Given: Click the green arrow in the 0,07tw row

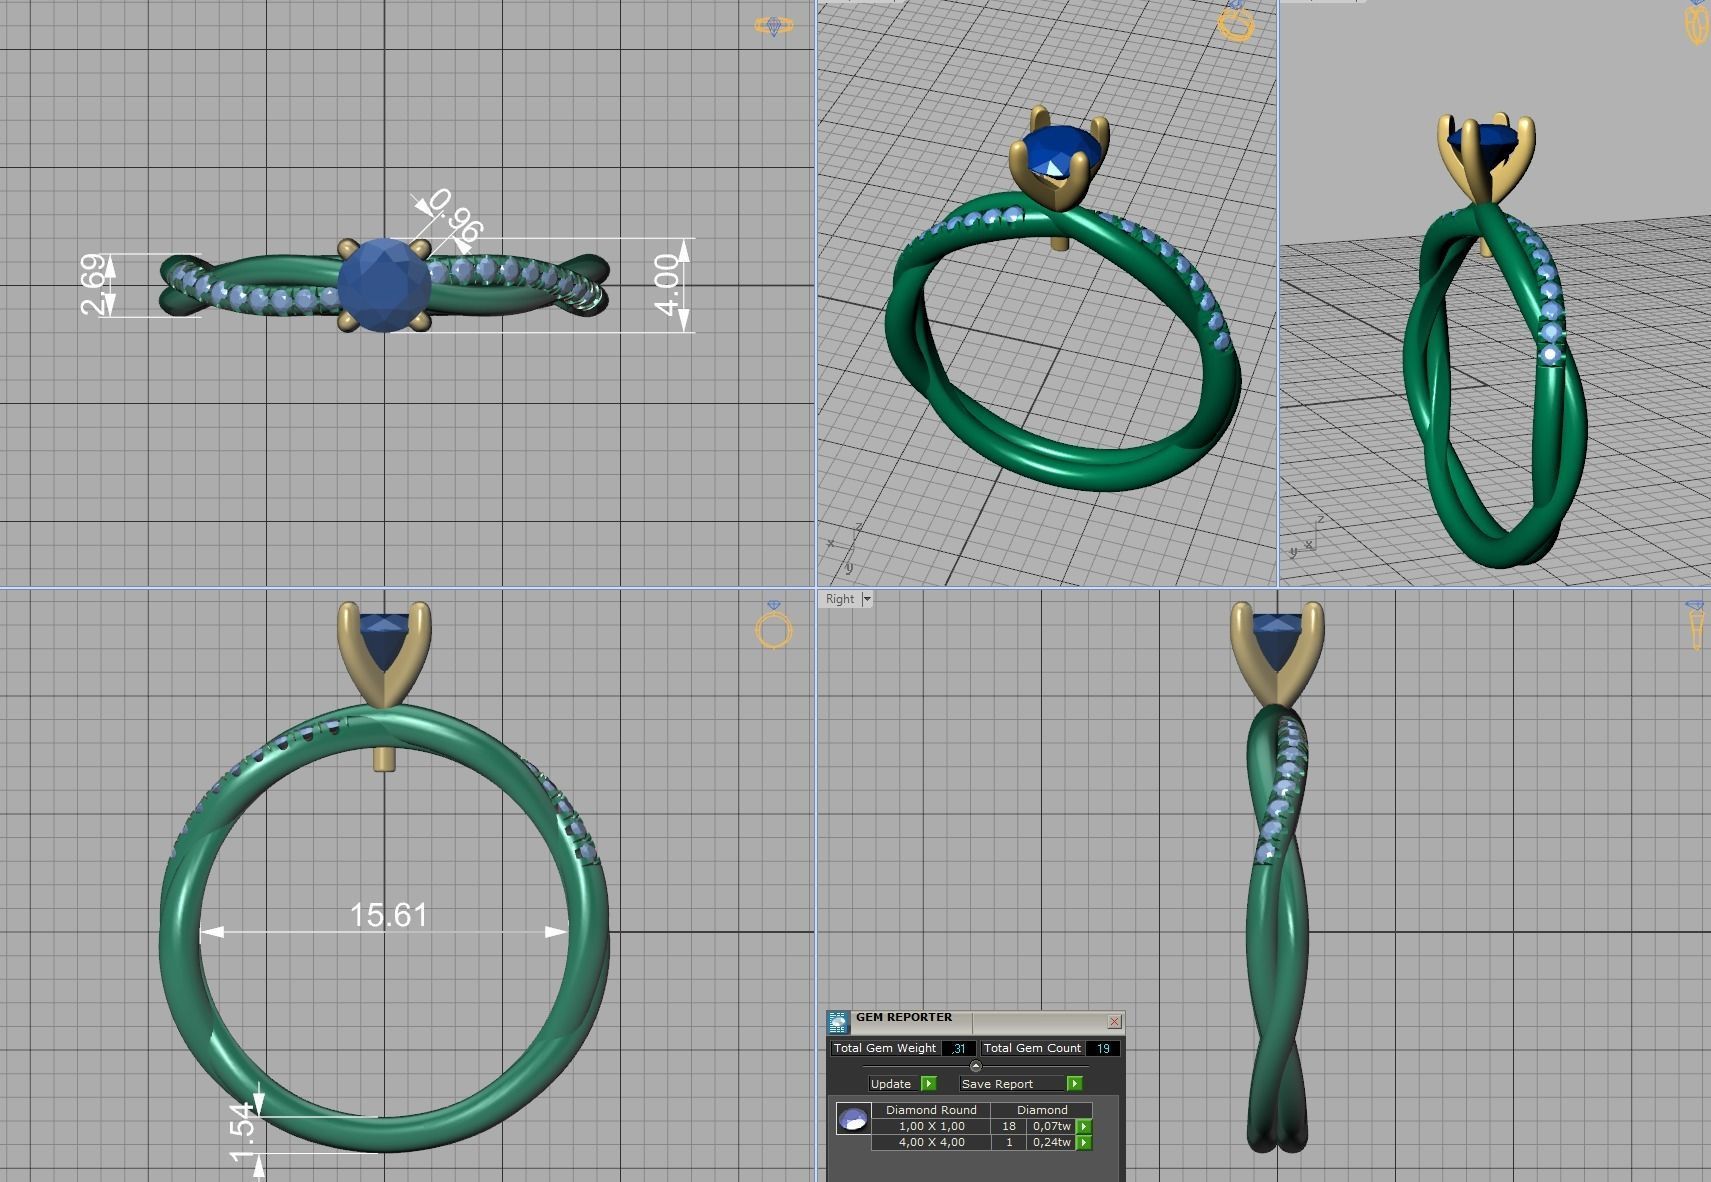Looking at the screenshot, I should point(1084,1126).
